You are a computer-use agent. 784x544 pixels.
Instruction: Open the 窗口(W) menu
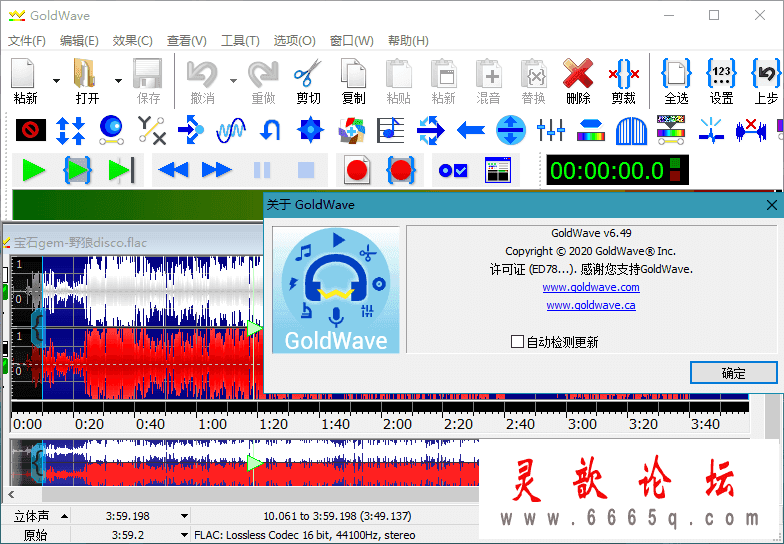pyautogui.click(x=352, y=41)
